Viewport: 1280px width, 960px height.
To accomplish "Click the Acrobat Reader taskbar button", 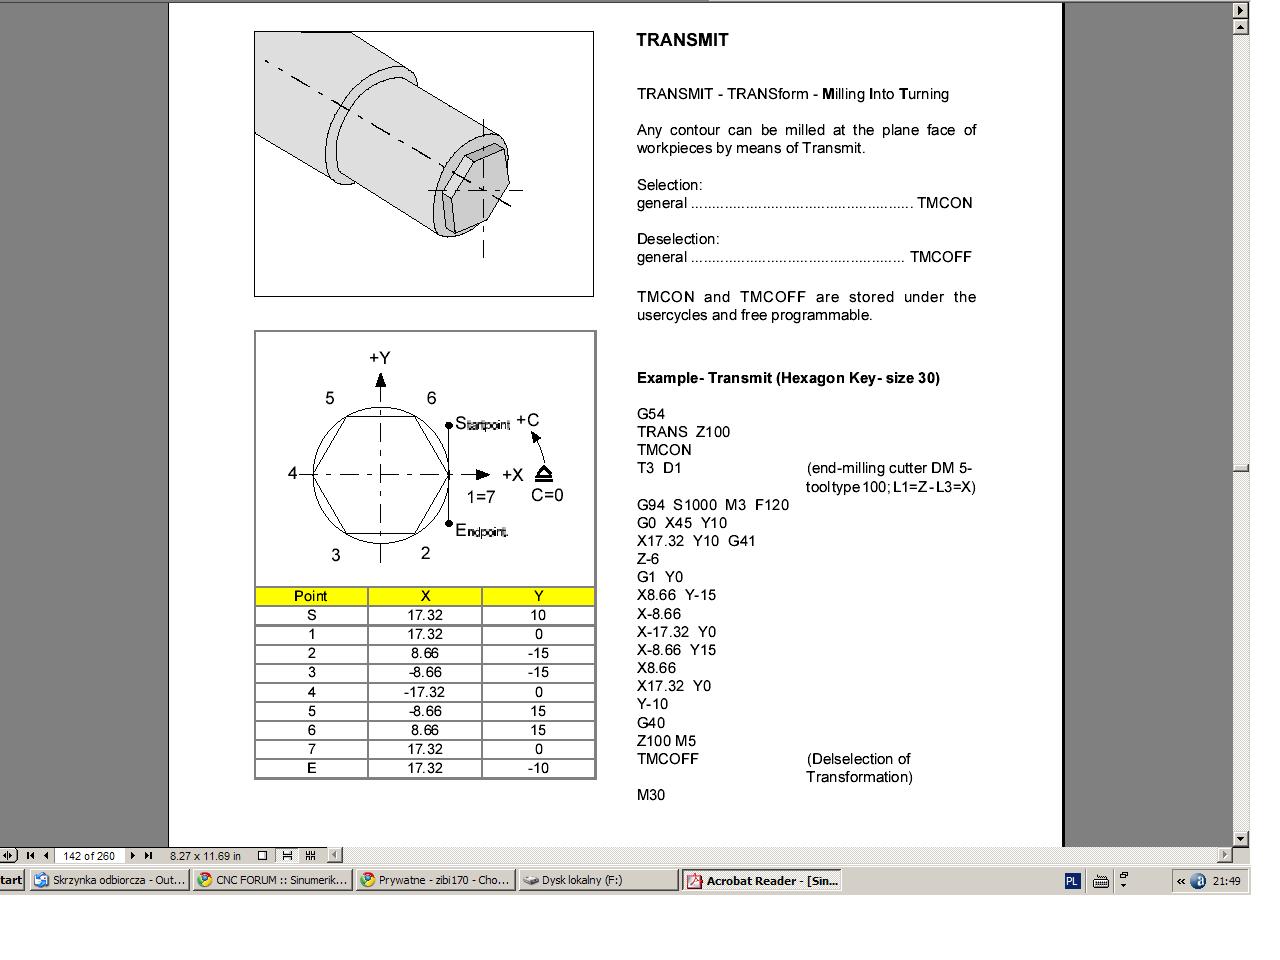I will [762, 880].
